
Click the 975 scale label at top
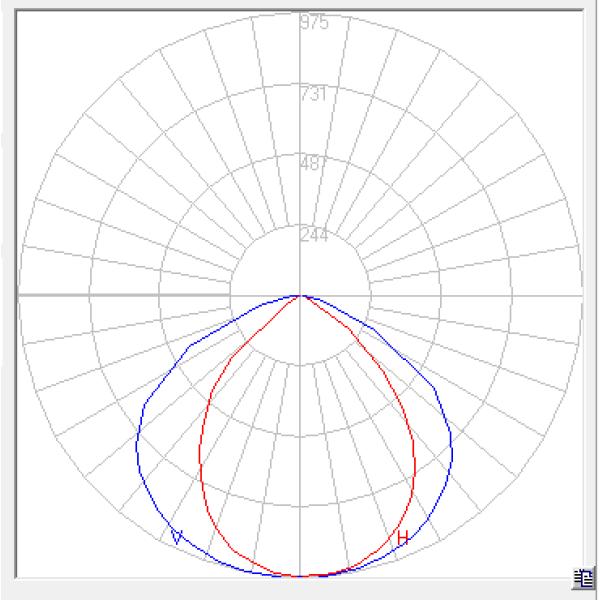click(314, 23)
